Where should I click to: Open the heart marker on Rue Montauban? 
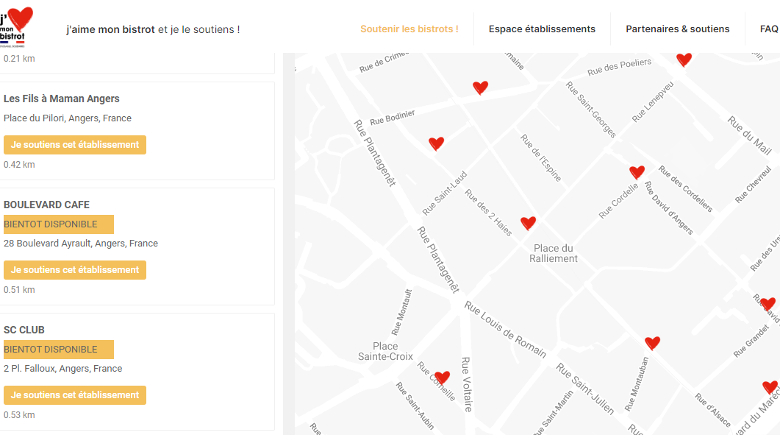[652, 343]
